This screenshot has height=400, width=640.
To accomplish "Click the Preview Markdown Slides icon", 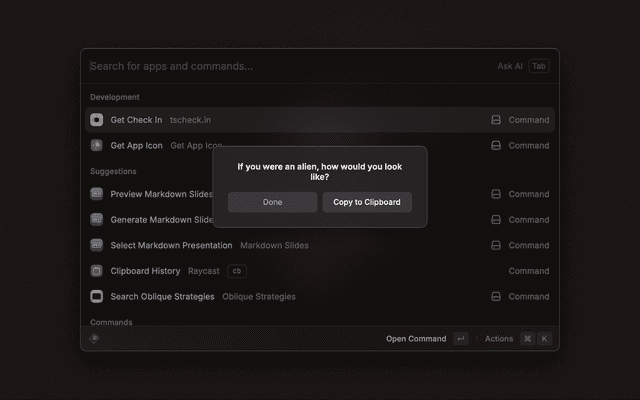I will click(x=97, y=194).
